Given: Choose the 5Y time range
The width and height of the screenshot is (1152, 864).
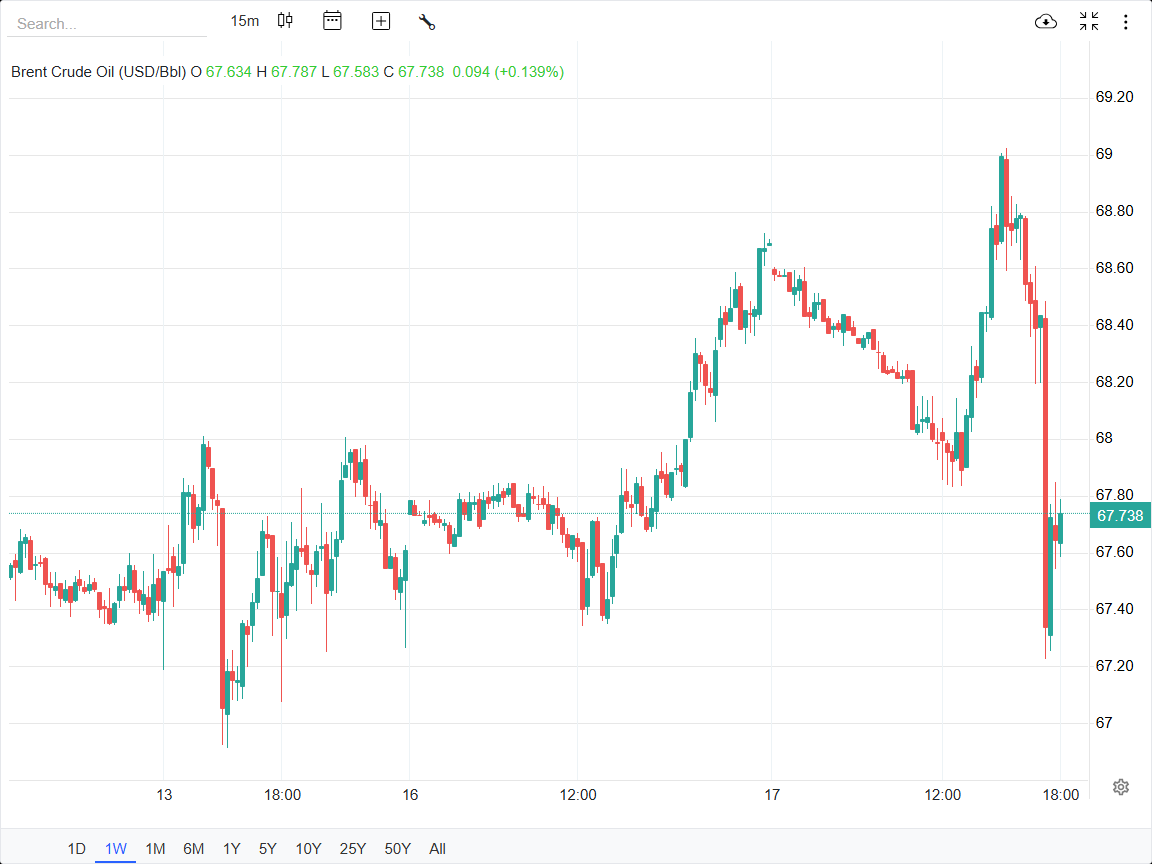Looking at the screenshot, I should [268, 849].
